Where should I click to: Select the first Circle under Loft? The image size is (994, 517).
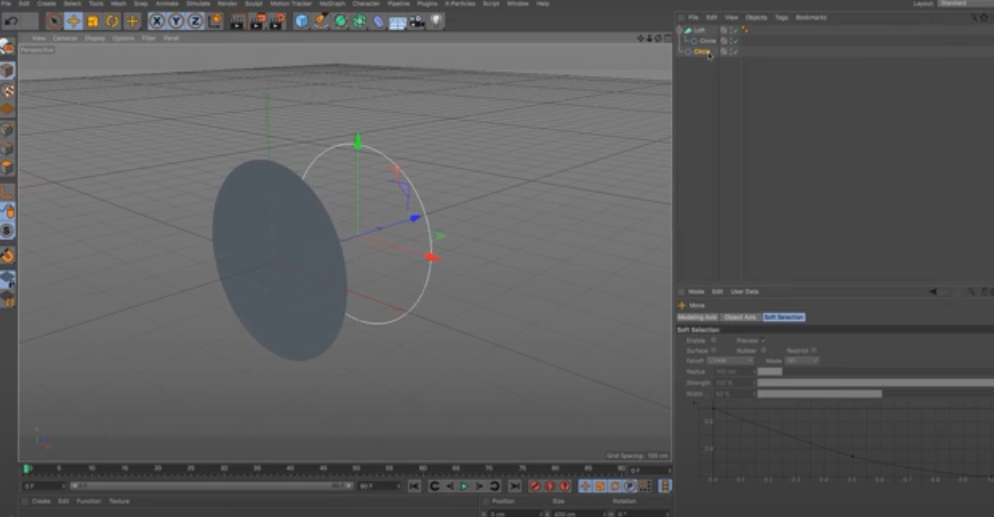click(707, 41)
